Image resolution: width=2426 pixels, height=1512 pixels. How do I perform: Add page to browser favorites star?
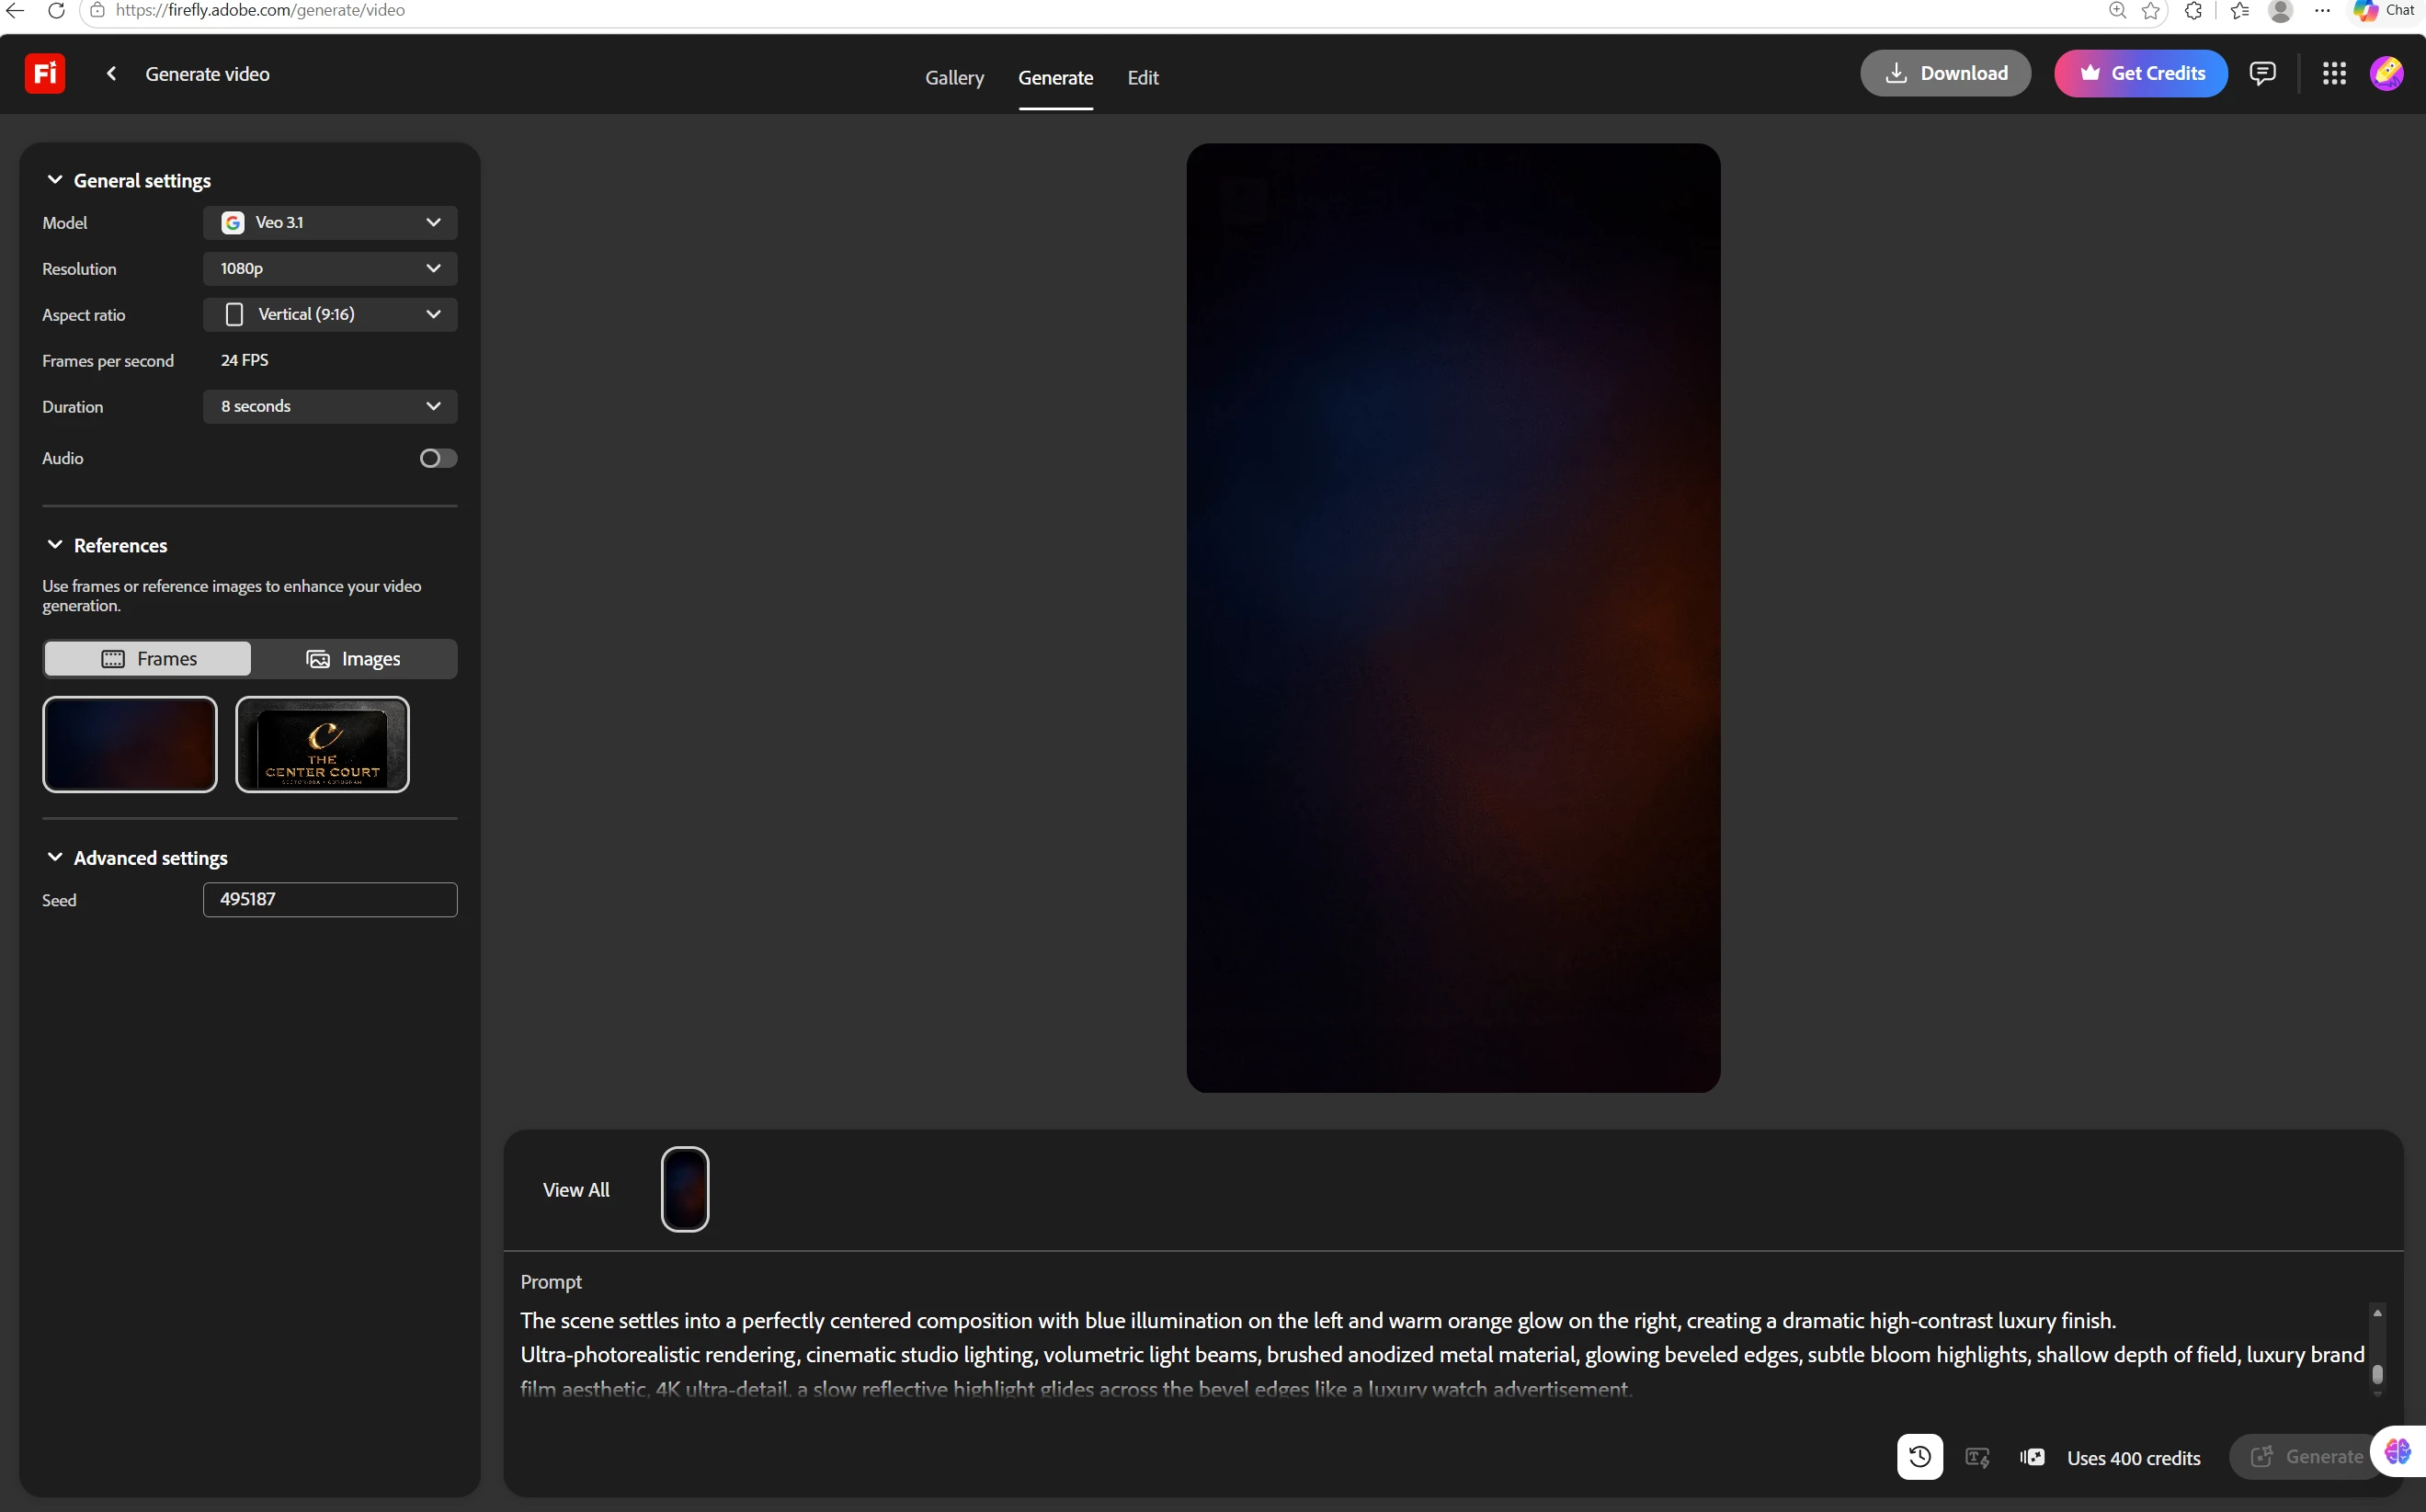click(x=2151, y=10)
